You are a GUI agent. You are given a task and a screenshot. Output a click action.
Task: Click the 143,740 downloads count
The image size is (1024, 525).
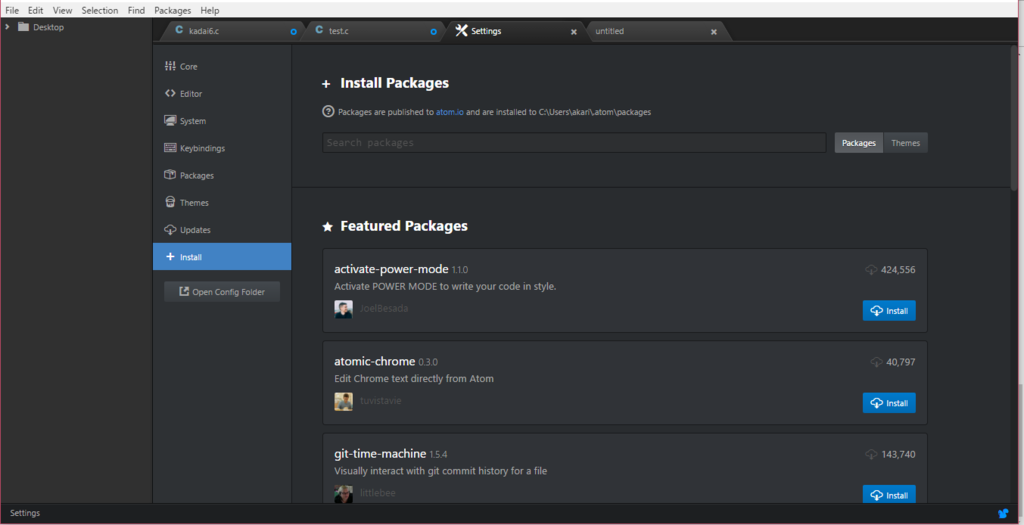pyautogui.click(x=898, y=454)
